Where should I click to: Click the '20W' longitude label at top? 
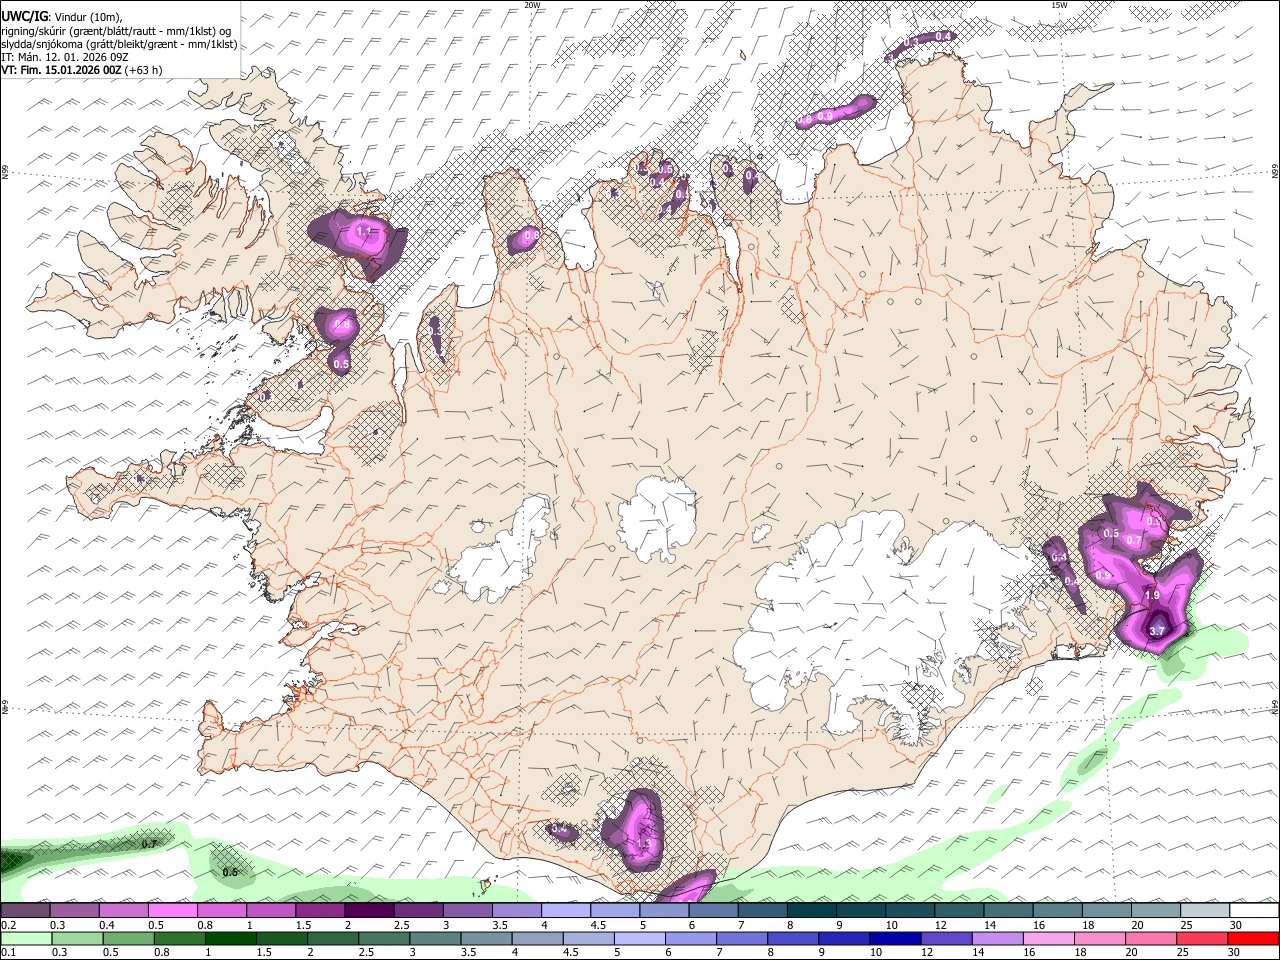click(x=532, y=5)
